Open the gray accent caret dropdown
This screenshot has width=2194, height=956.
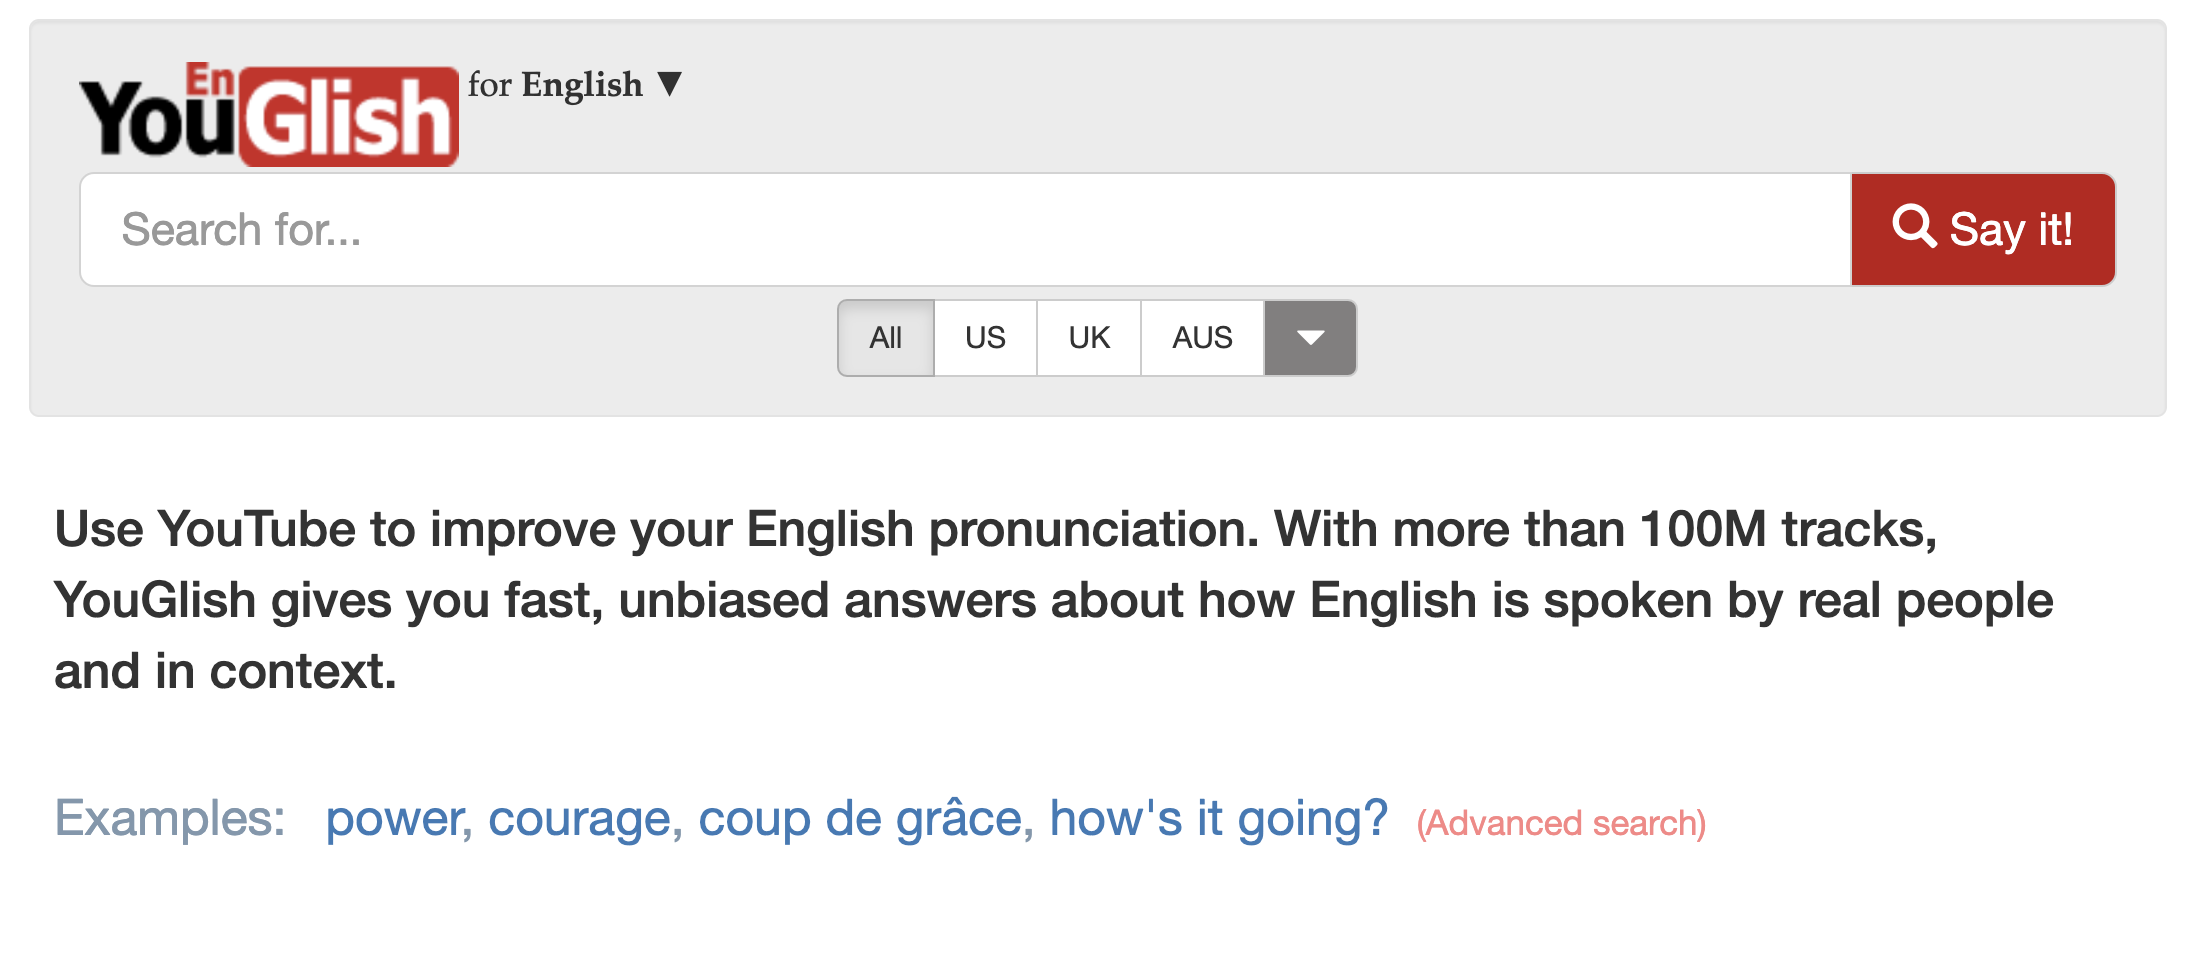coord(1310,338)
